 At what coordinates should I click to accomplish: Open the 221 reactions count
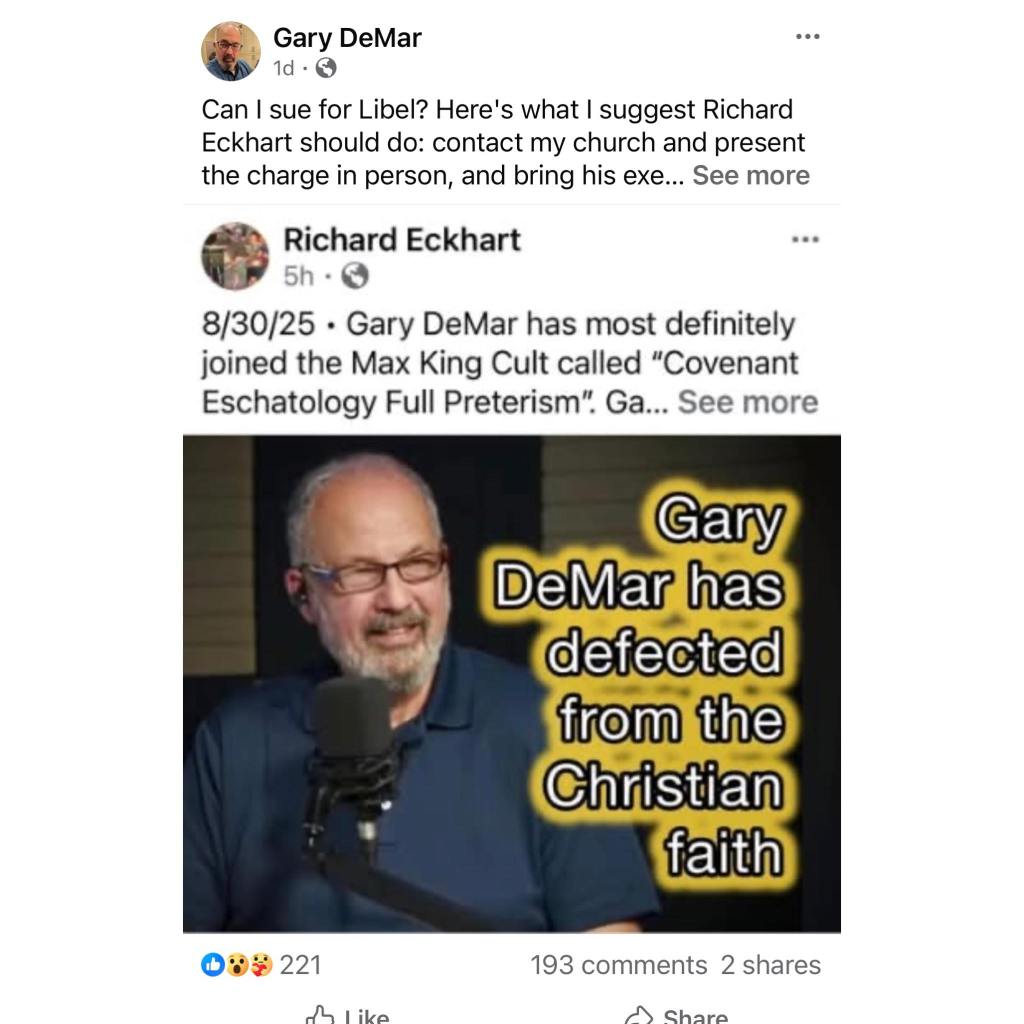pyautogui.click(x=300, y=965)
